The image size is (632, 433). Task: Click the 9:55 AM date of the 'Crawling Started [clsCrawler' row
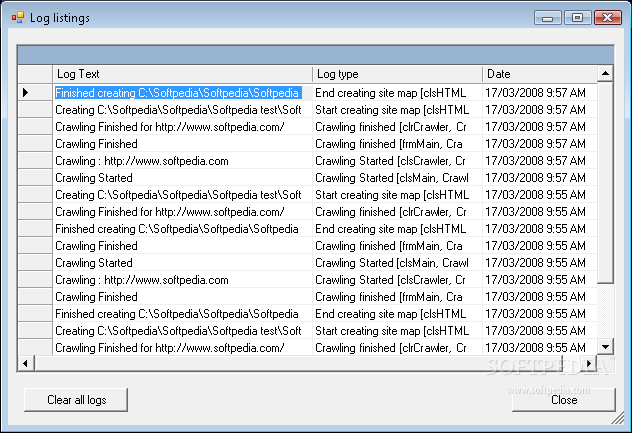tap(539, 279)
